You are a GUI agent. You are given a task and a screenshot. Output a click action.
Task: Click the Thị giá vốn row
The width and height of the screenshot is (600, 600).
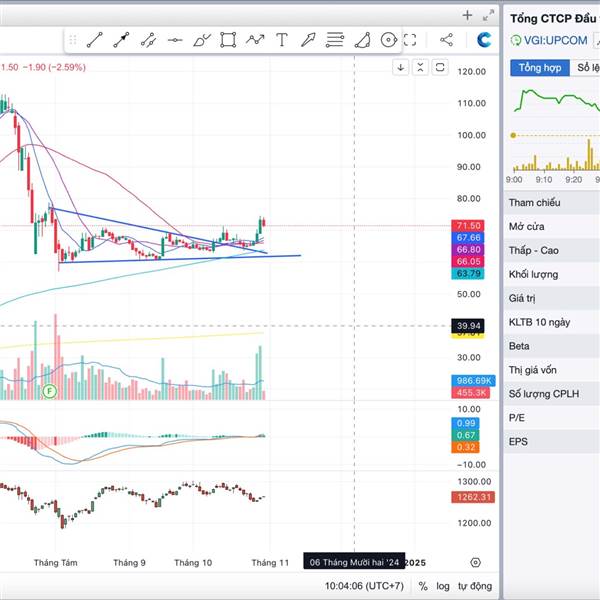coord(552,370)
